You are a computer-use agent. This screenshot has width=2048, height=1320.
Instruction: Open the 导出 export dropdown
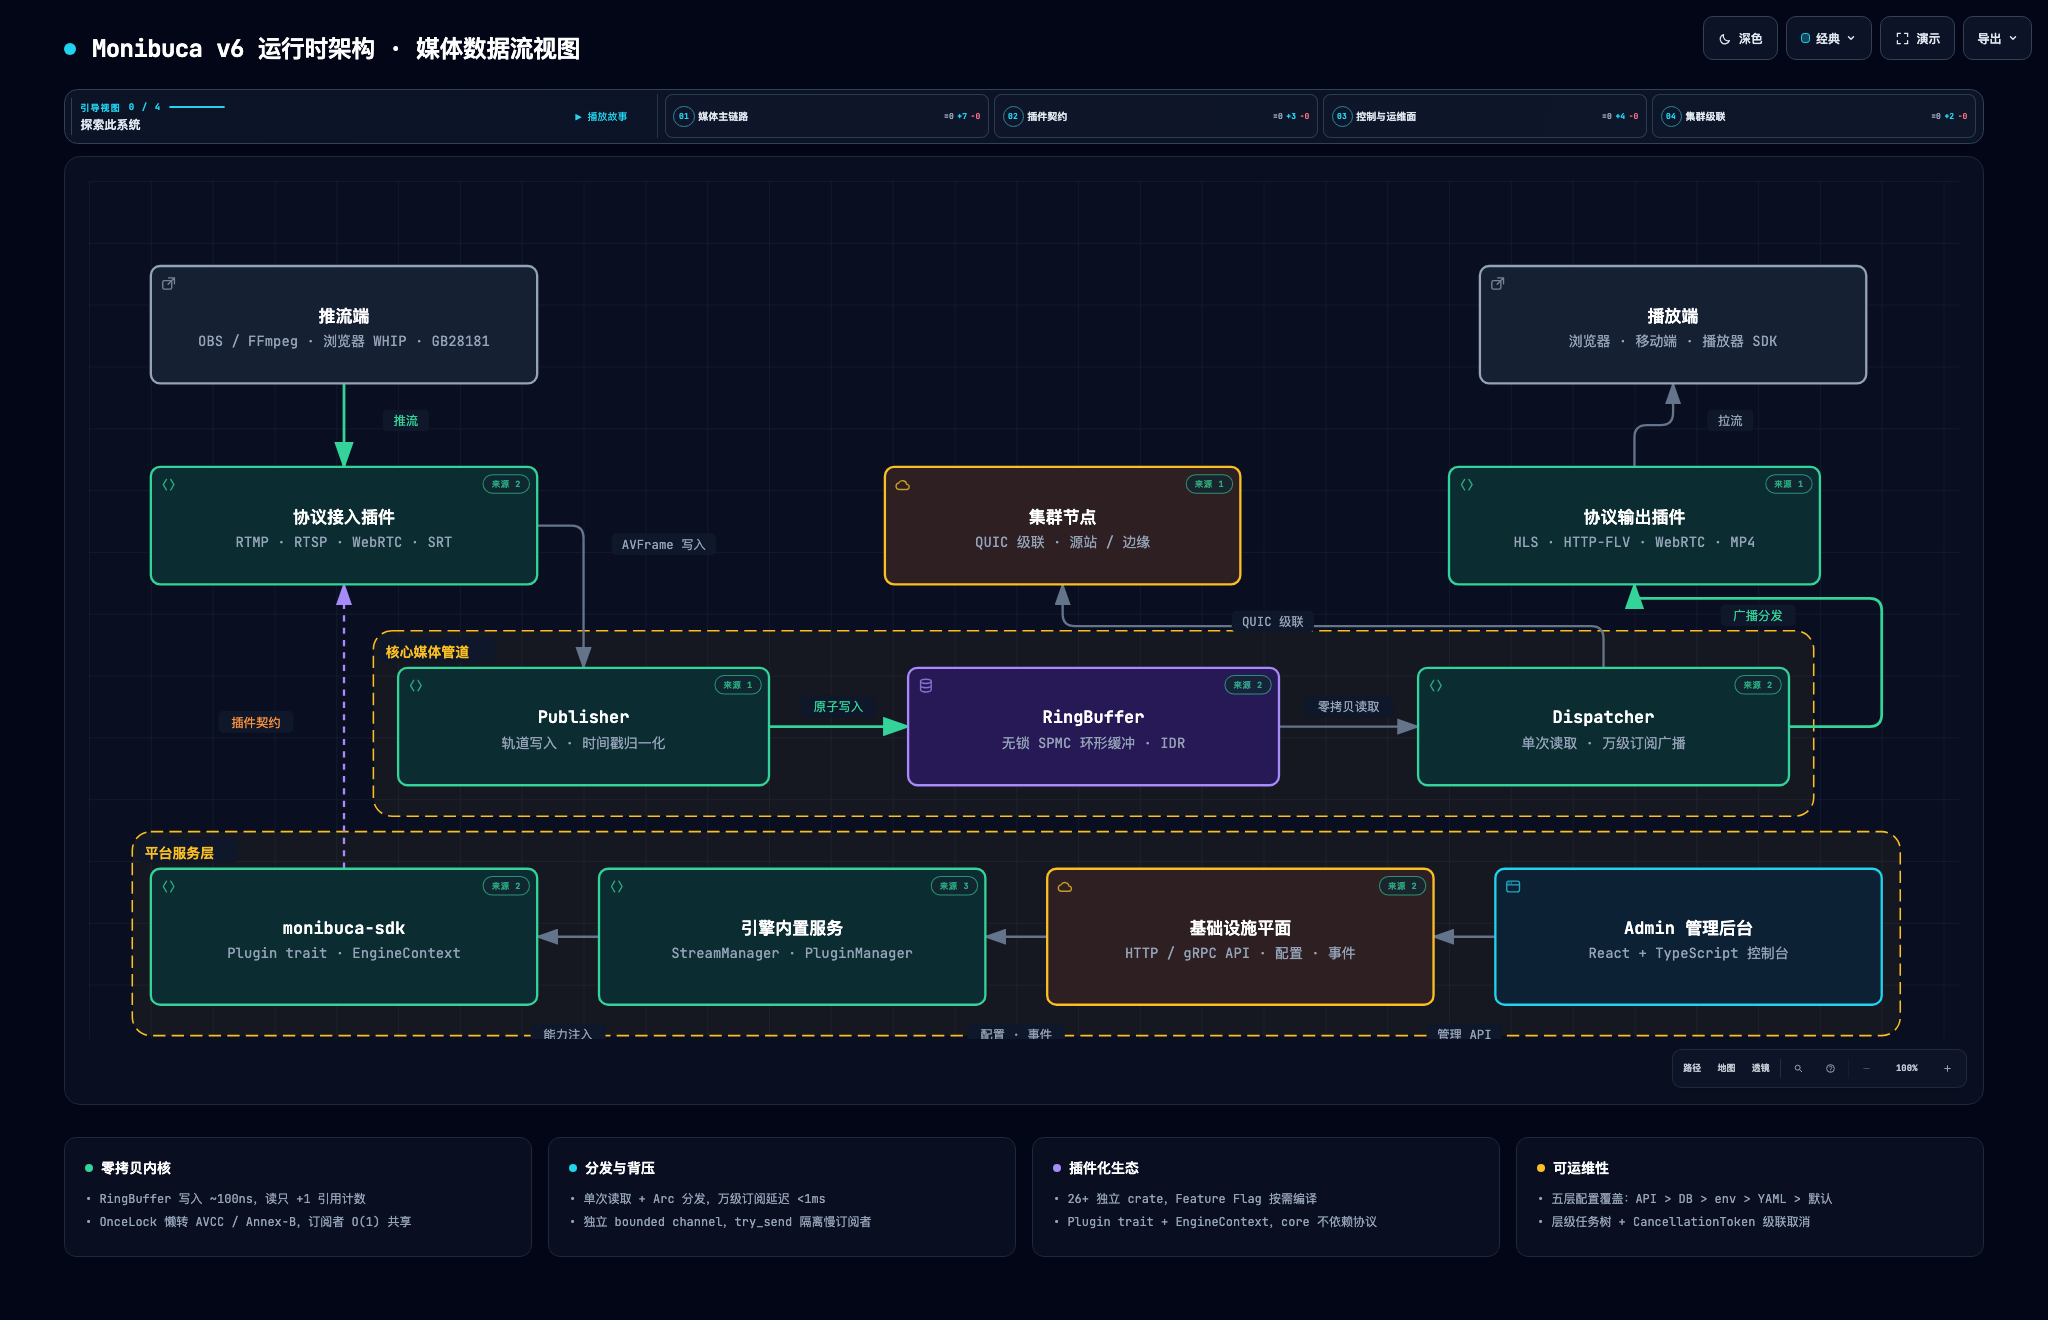point(1997,39)
